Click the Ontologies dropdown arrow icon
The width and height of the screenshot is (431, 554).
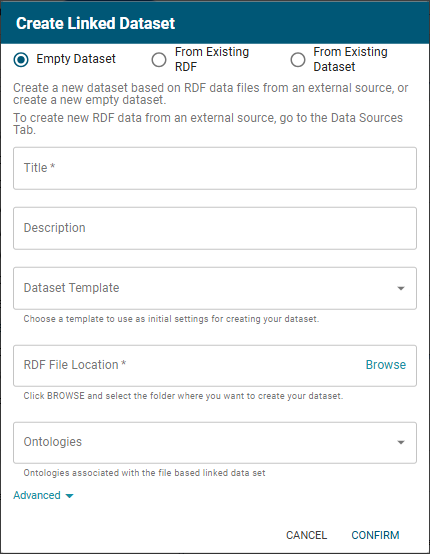(x=401, y=442)
